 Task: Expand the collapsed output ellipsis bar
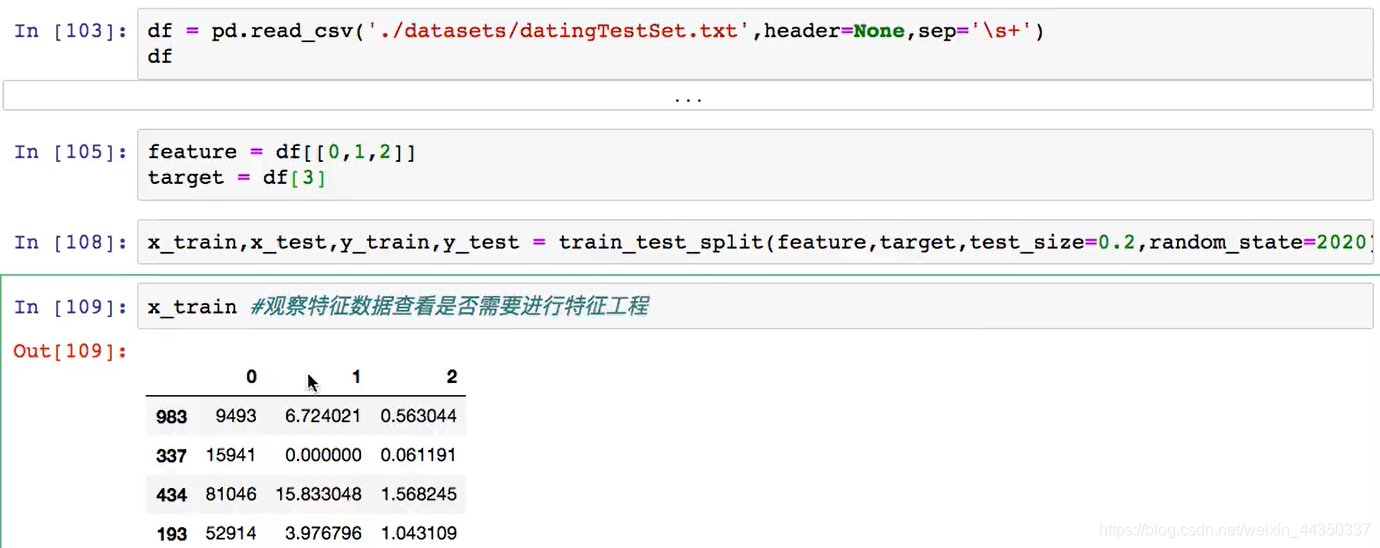tap(688, 98)
